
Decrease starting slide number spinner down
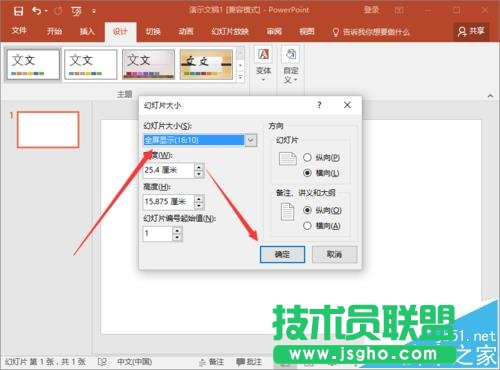[x=177, y=237]
